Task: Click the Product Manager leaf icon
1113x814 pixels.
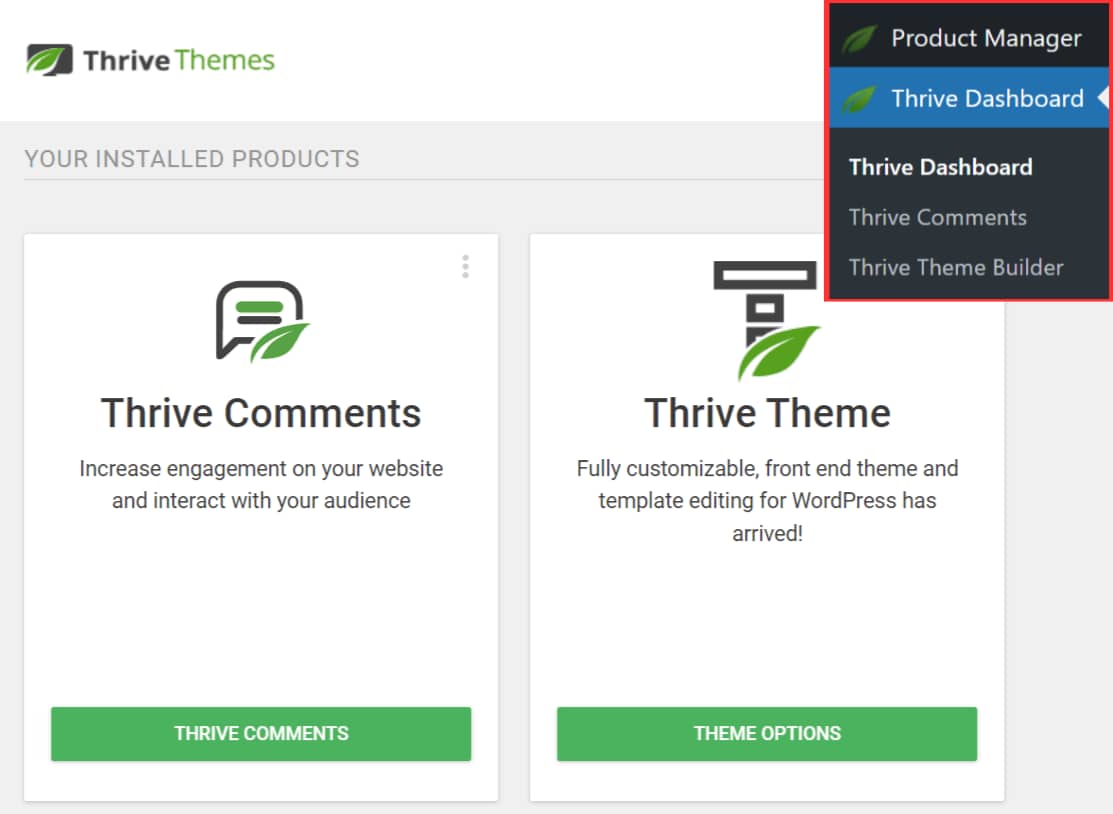Action: click(x=860, y=38)
